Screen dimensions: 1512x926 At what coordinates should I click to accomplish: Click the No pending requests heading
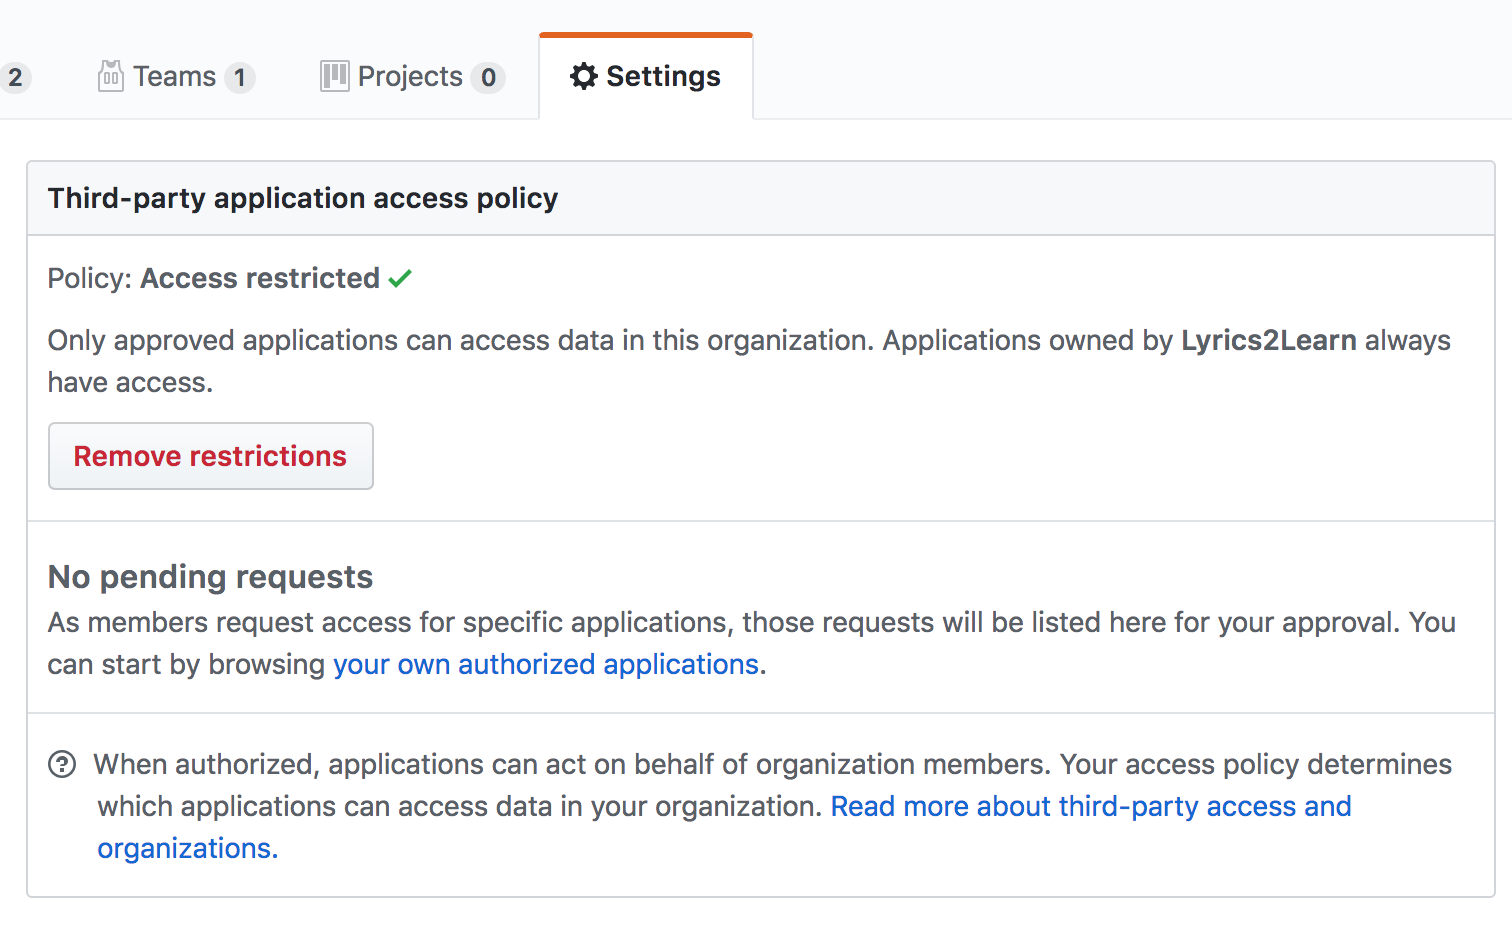pos(209,576)
